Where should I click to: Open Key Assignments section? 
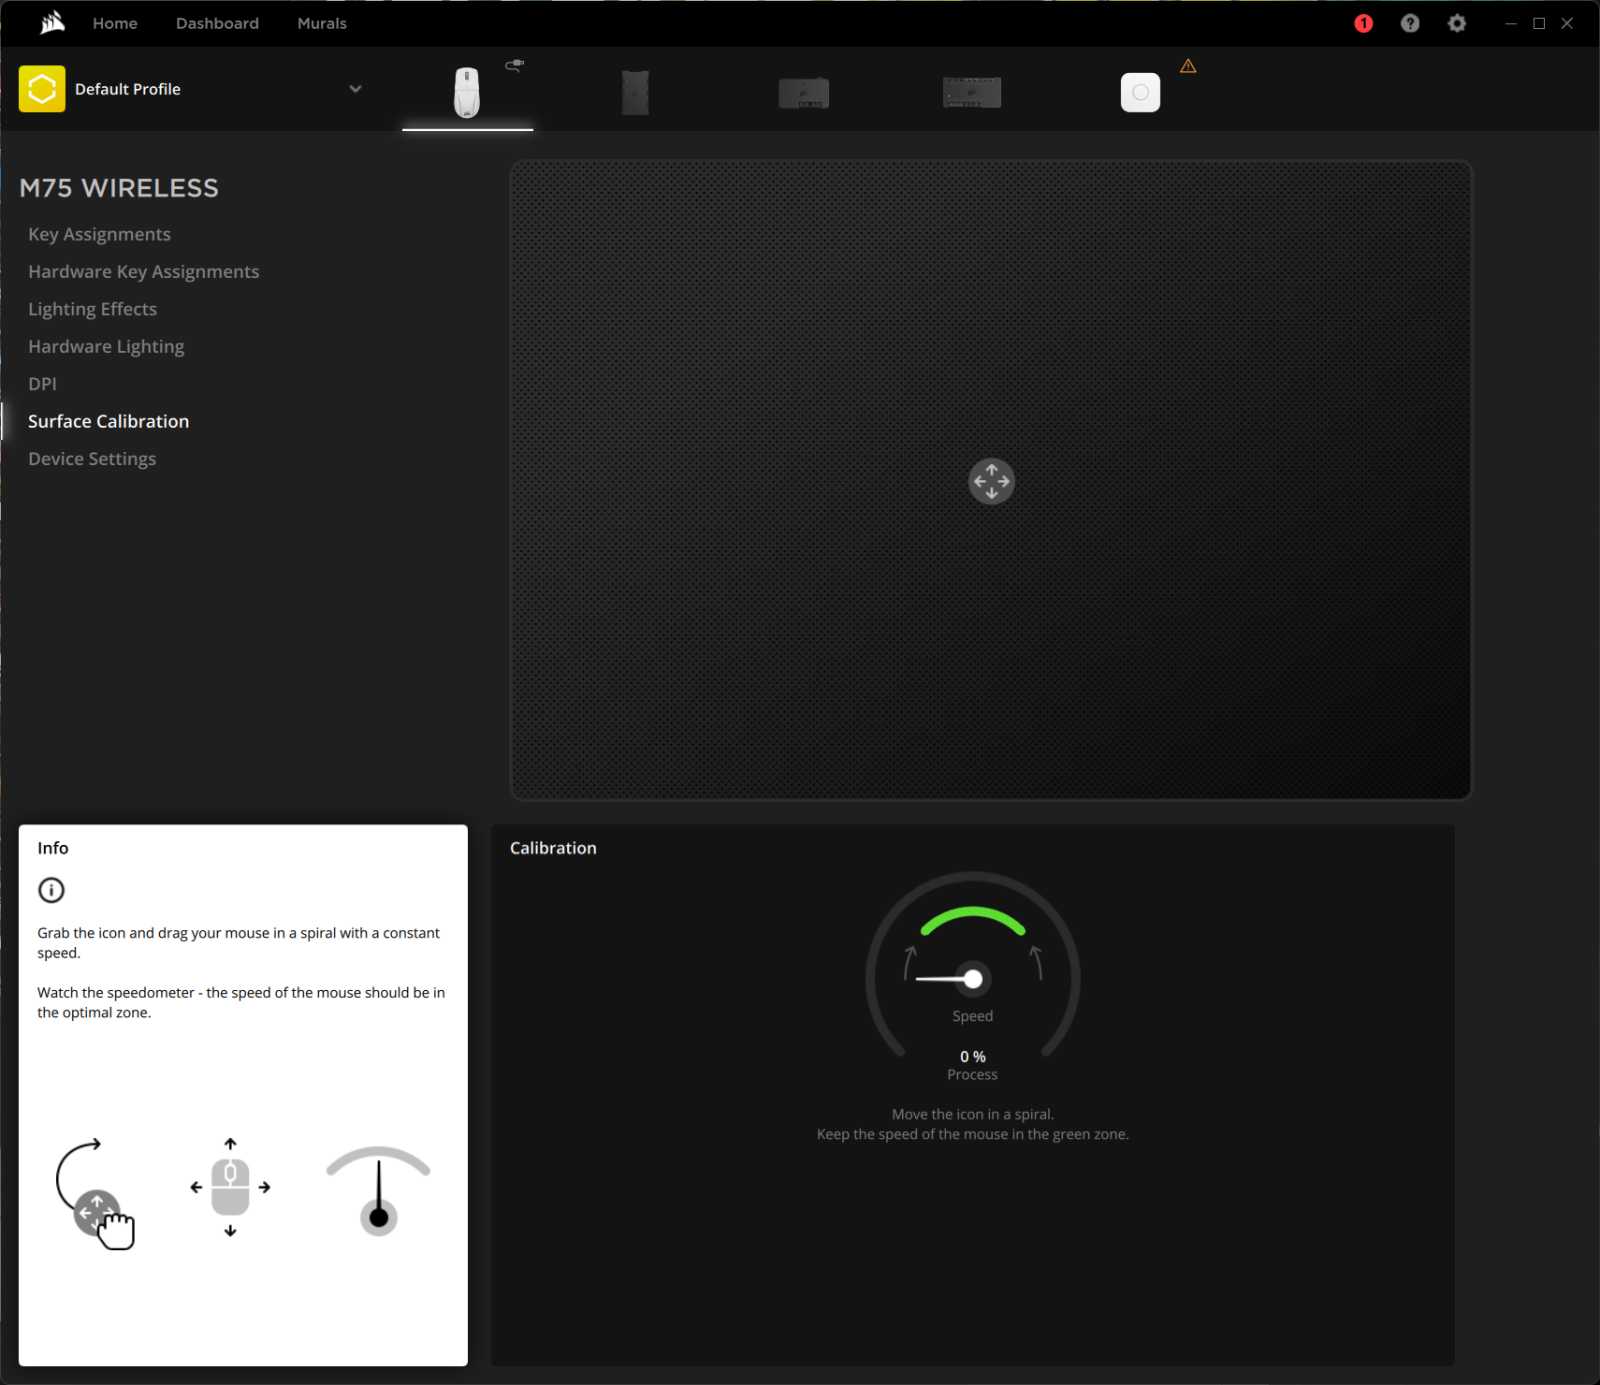pos(99,234)
